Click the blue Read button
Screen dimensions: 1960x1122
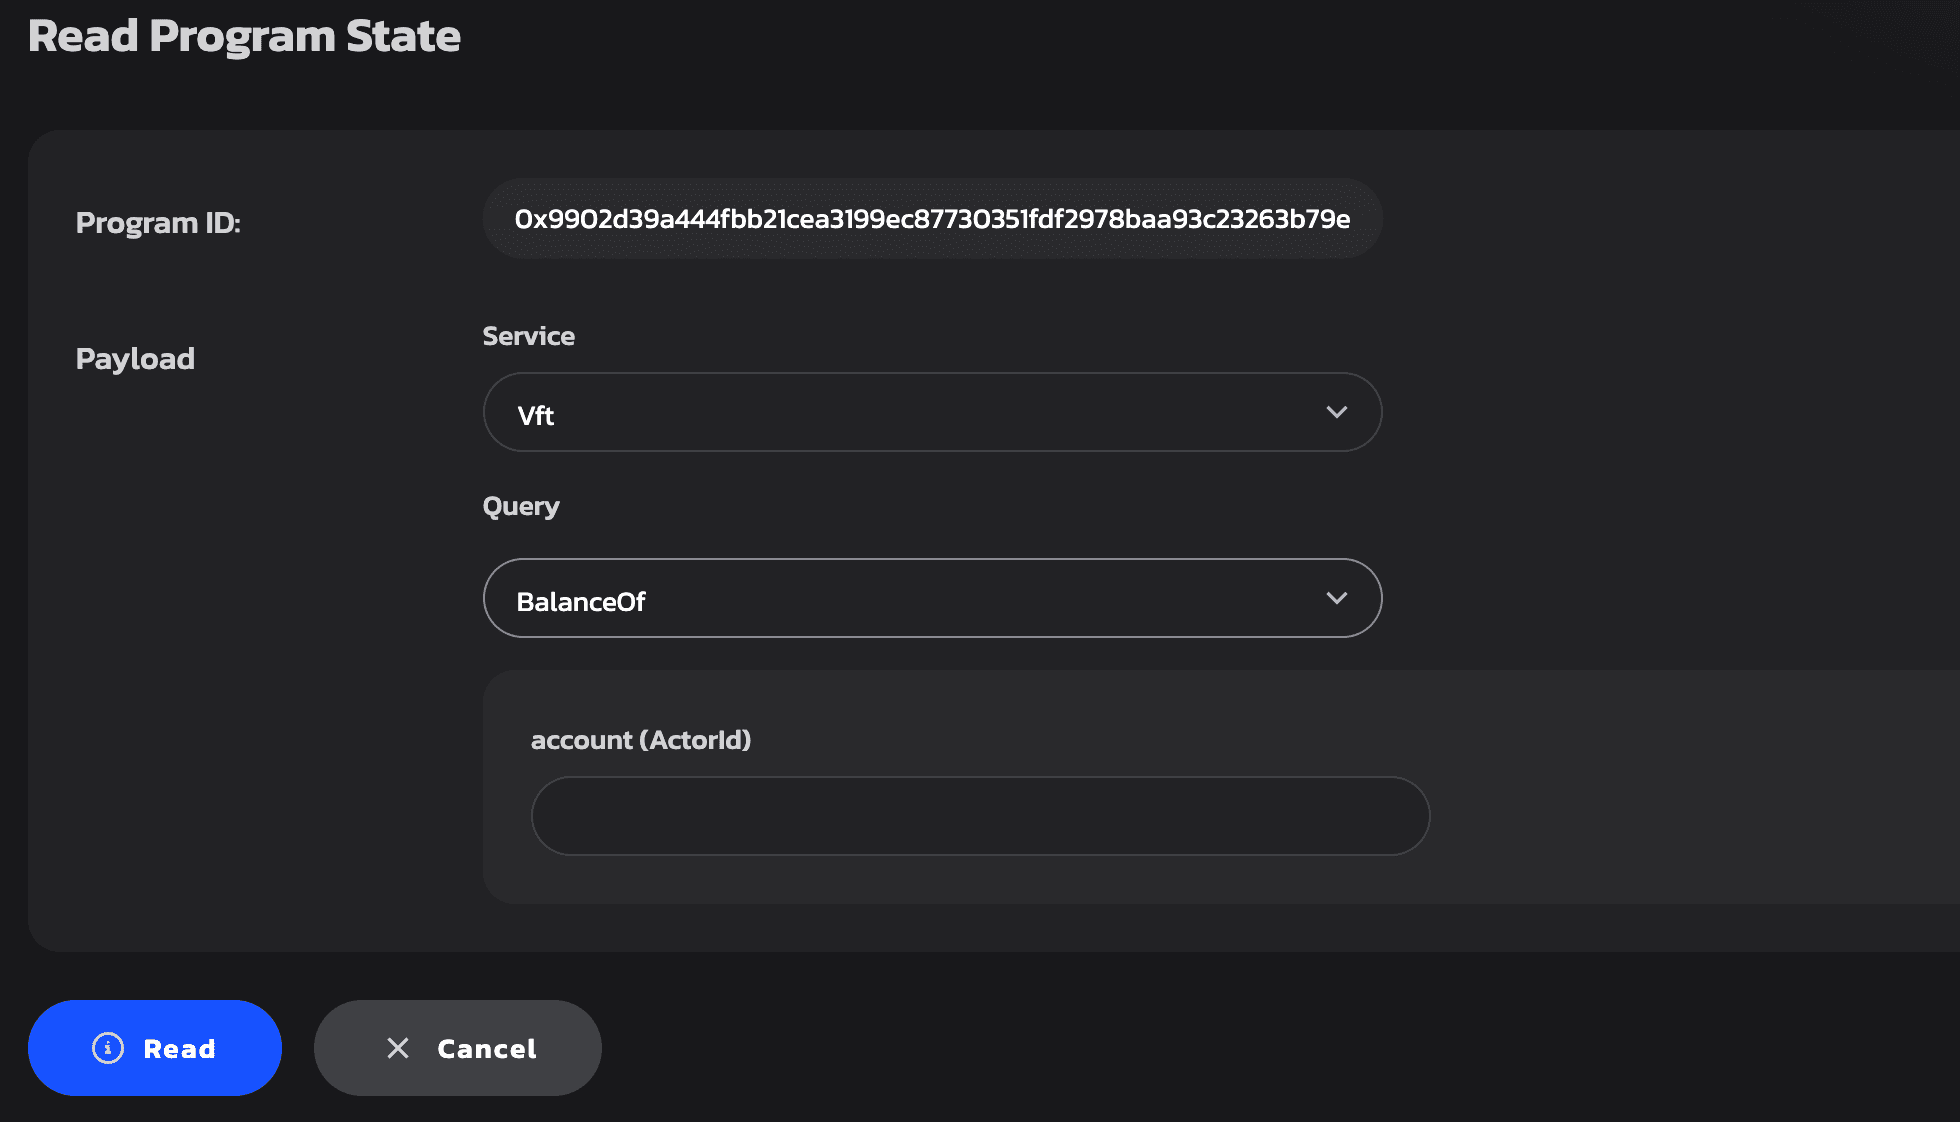155,1047
